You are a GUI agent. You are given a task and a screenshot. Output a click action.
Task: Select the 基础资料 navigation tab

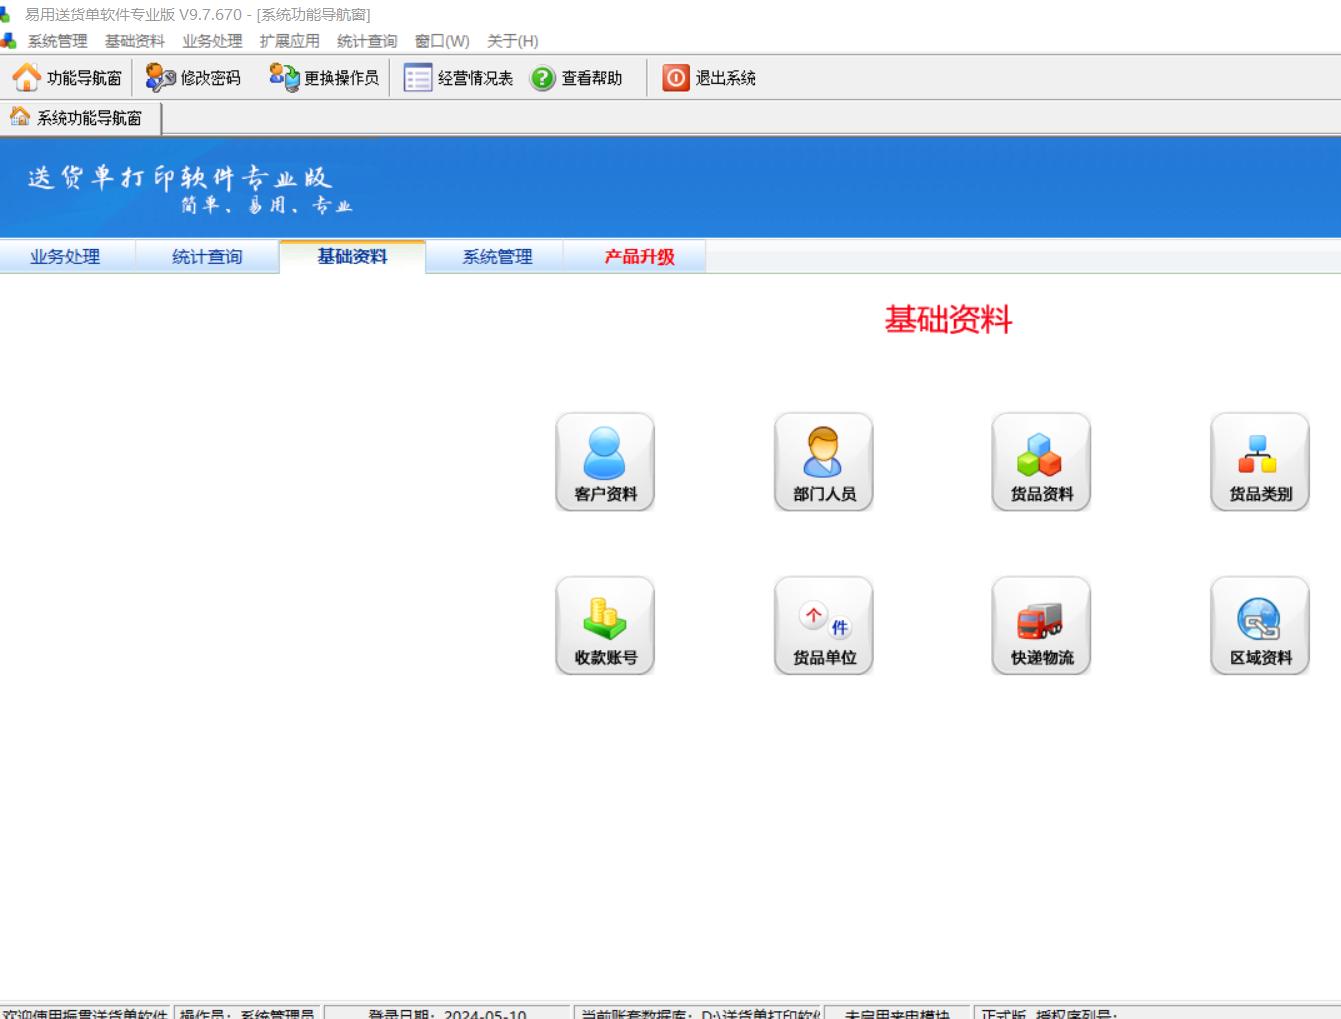point(352,256)
